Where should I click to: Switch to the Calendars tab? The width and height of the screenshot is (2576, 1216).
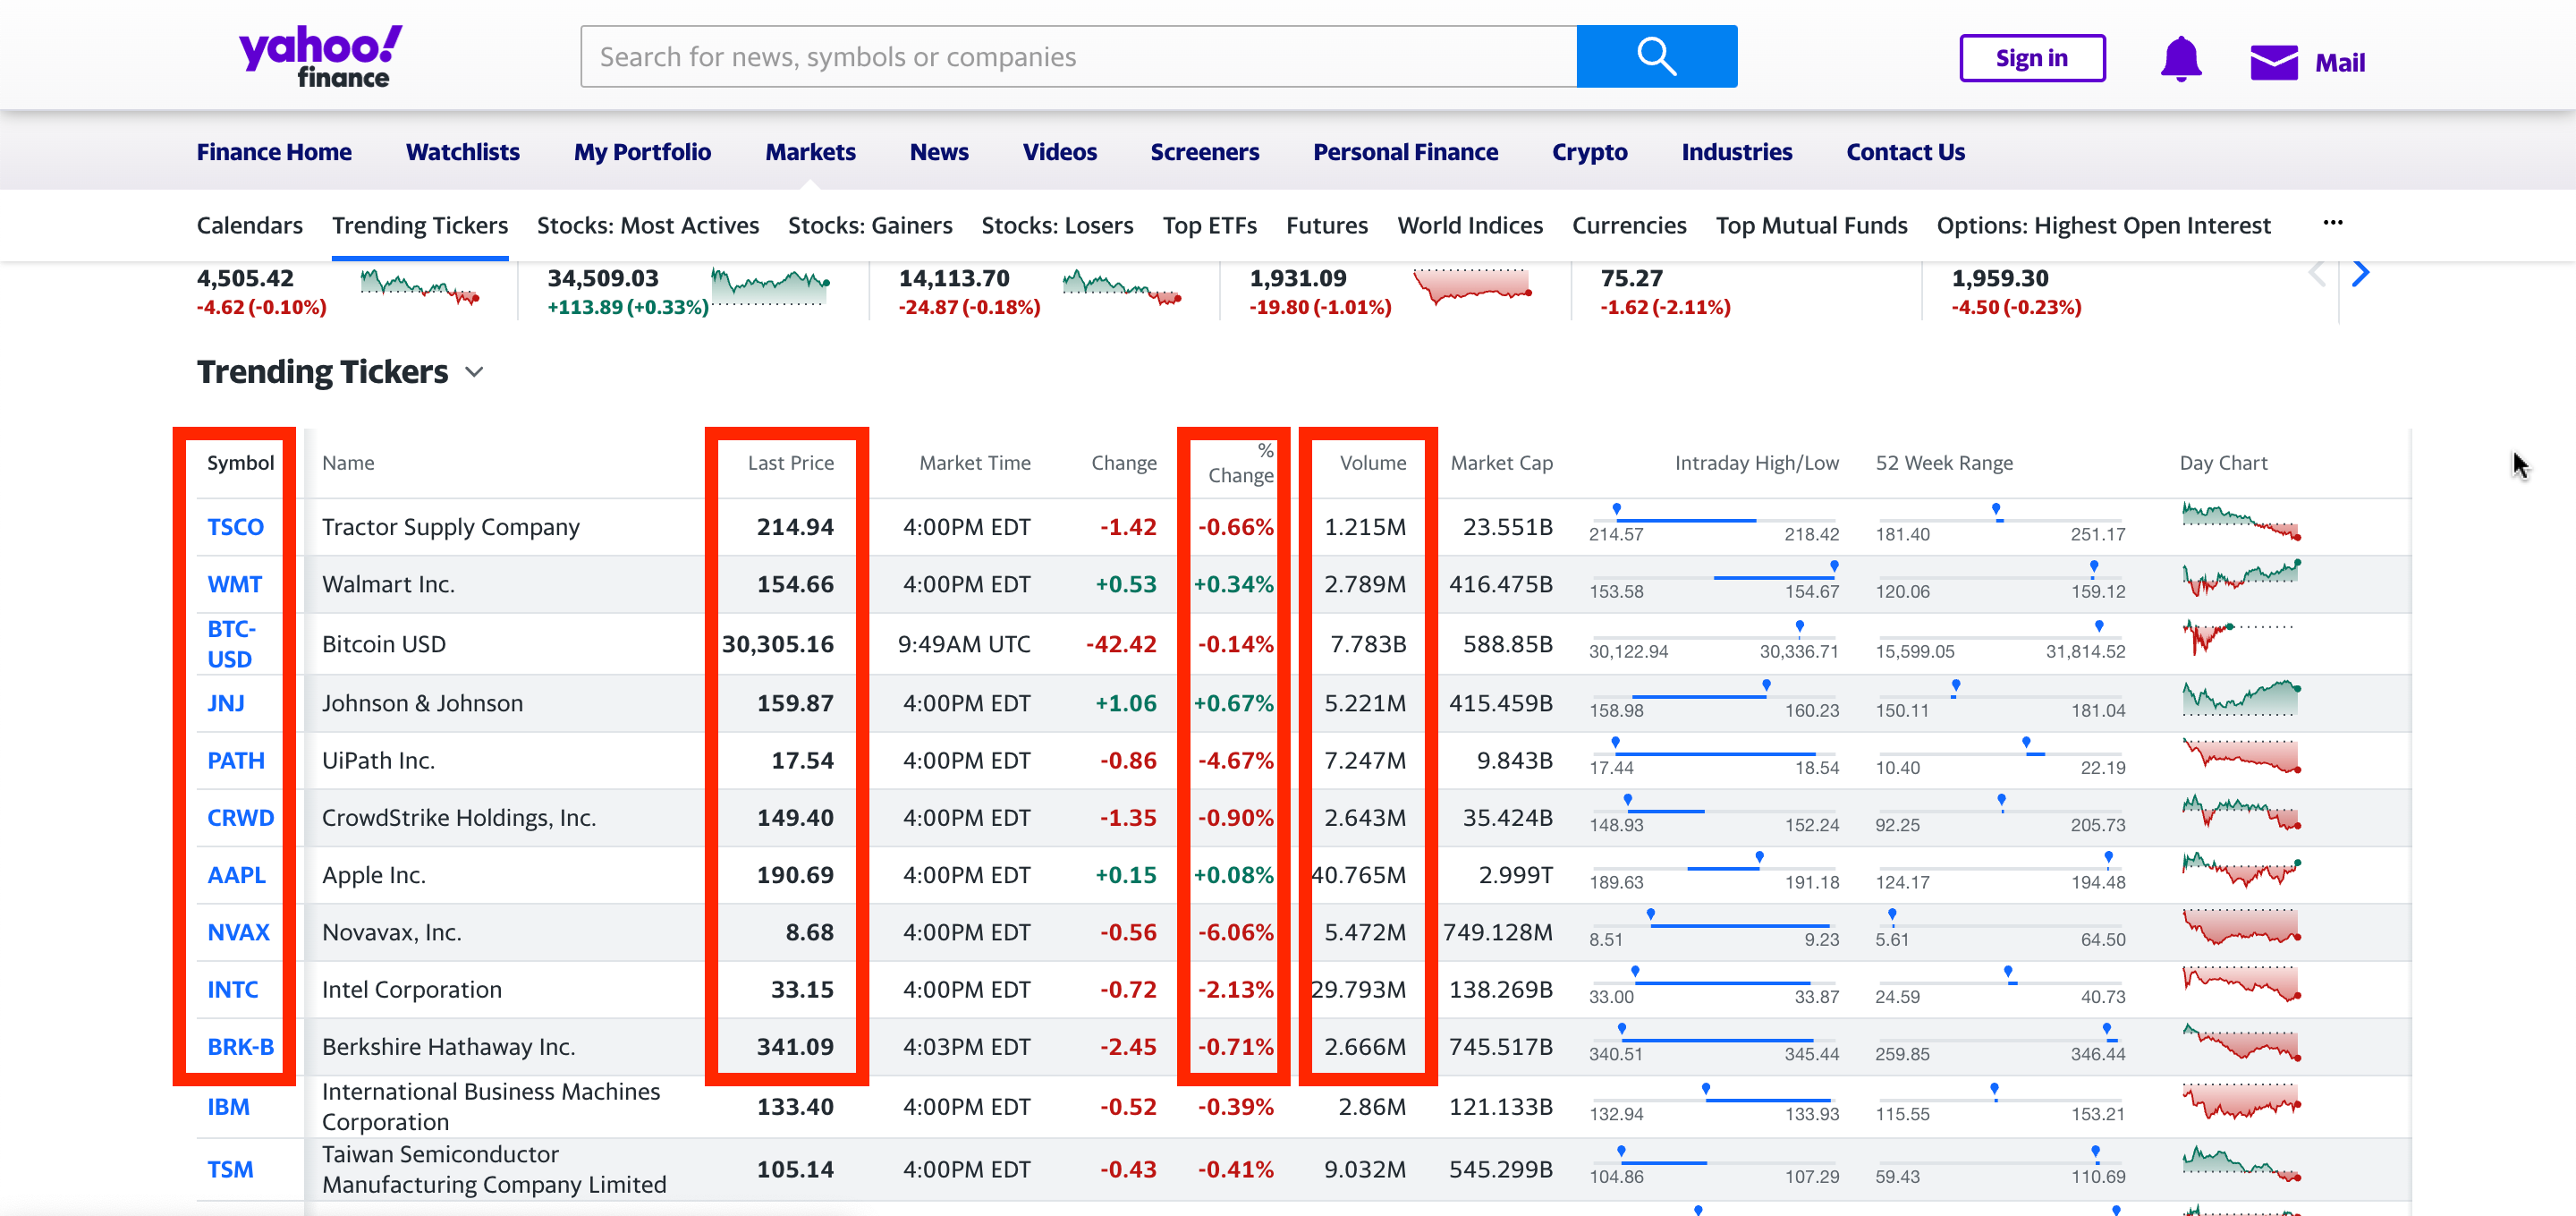click(x=249, y=225)
